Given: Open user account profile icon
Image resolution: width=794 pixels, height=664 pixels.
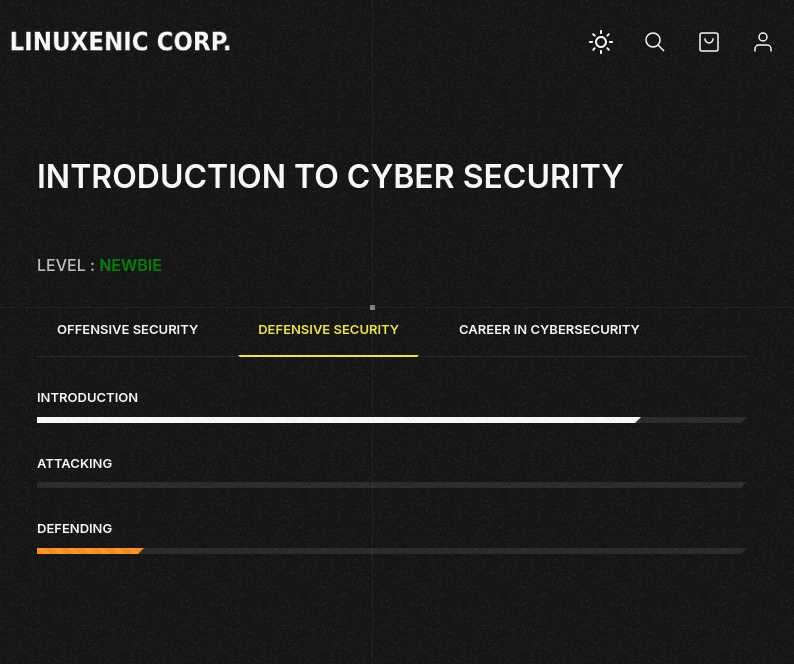Looking at the screenshot, I should tap(763, 42).
